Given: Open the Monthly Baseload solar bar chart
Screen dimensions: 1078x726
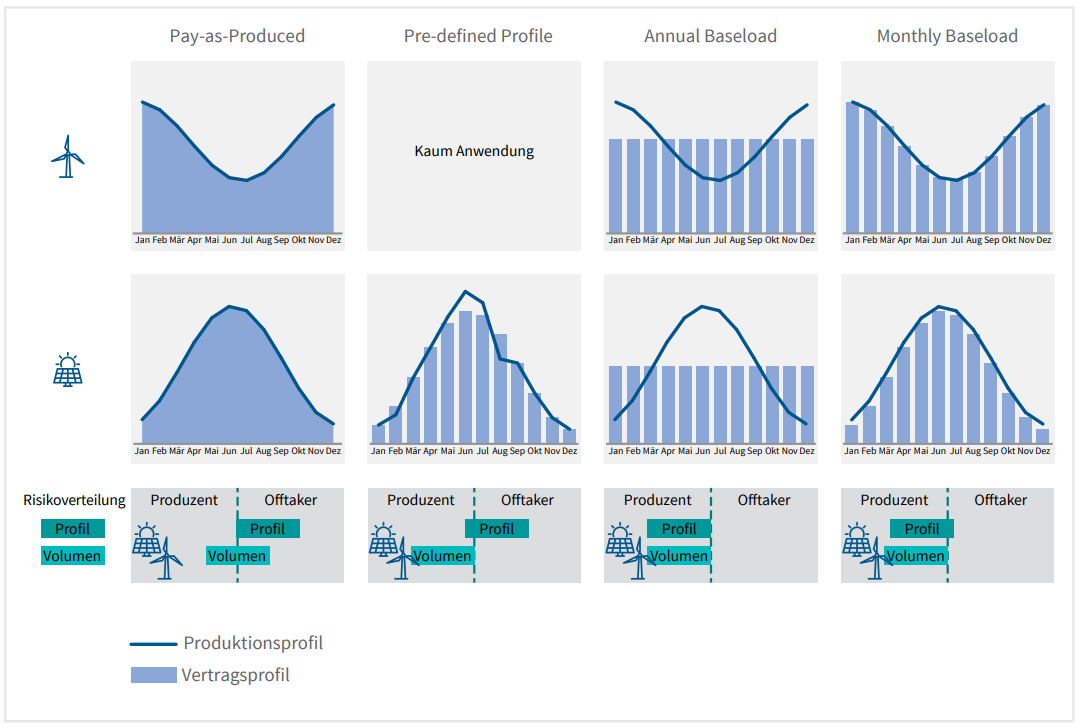Looking at the screenshot, I should point(947,368).
